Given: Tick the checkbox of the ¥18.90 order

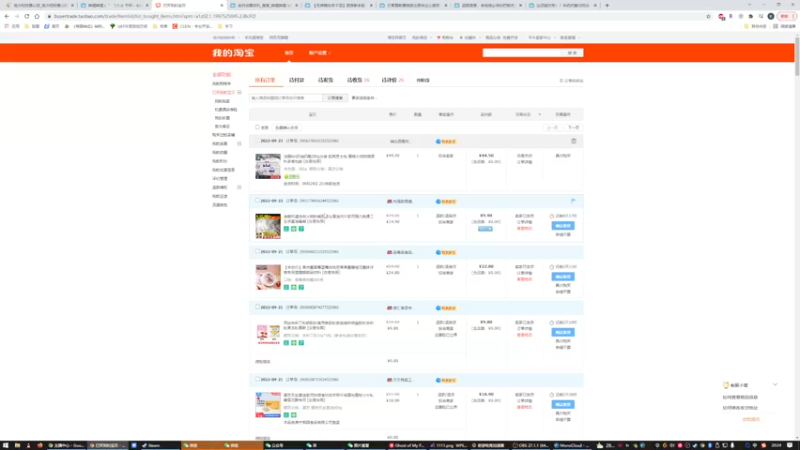Looking at the screenshot, I should (x=258, y=380).
